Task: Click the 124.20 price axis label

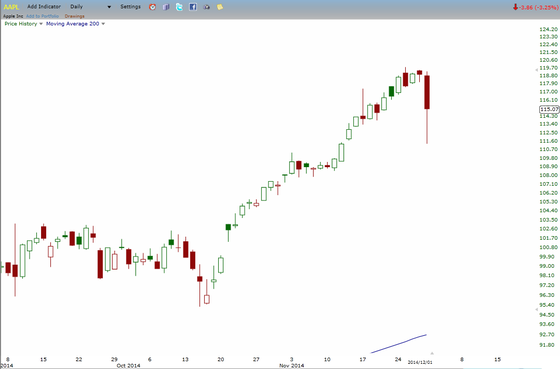Action: (x=548, y=29)
